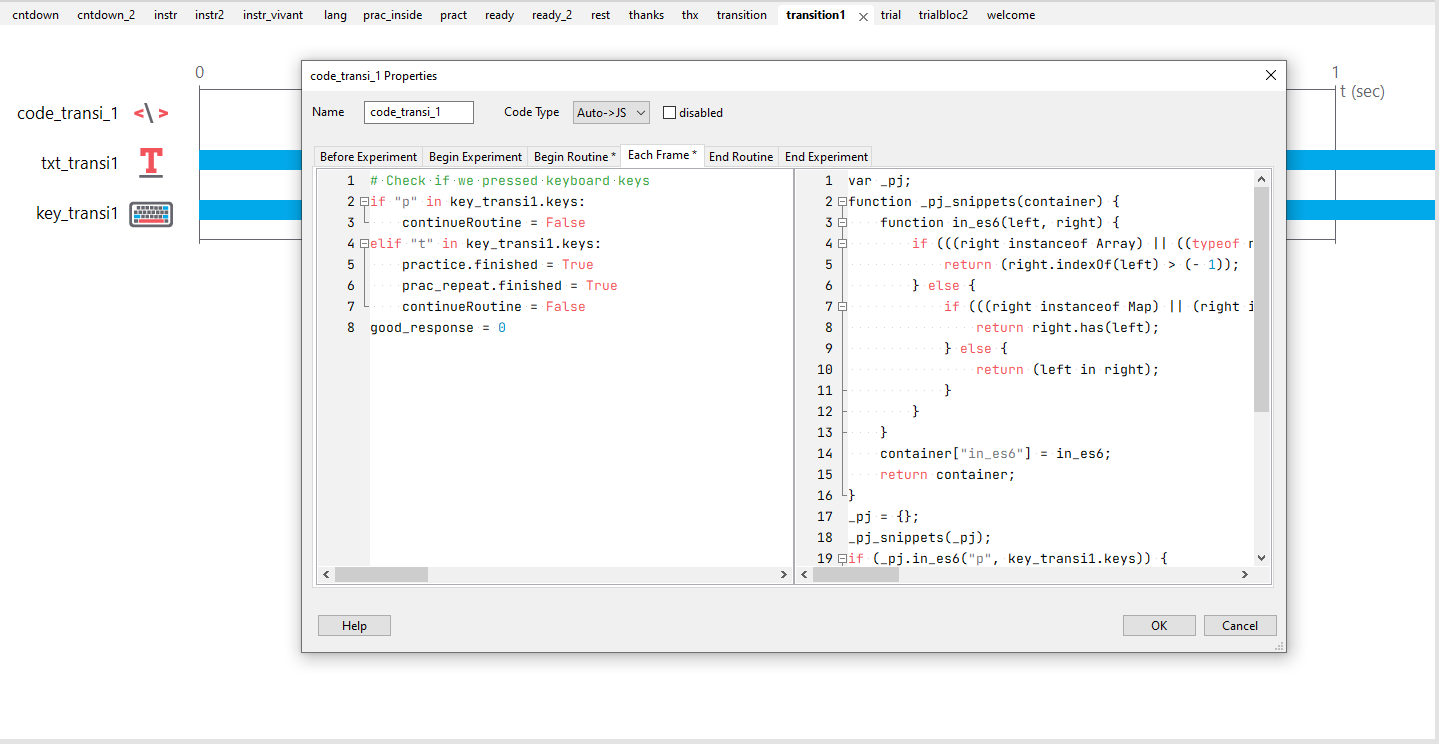
Task: Open the thx routine tab
Action: [x=691, y=15]
